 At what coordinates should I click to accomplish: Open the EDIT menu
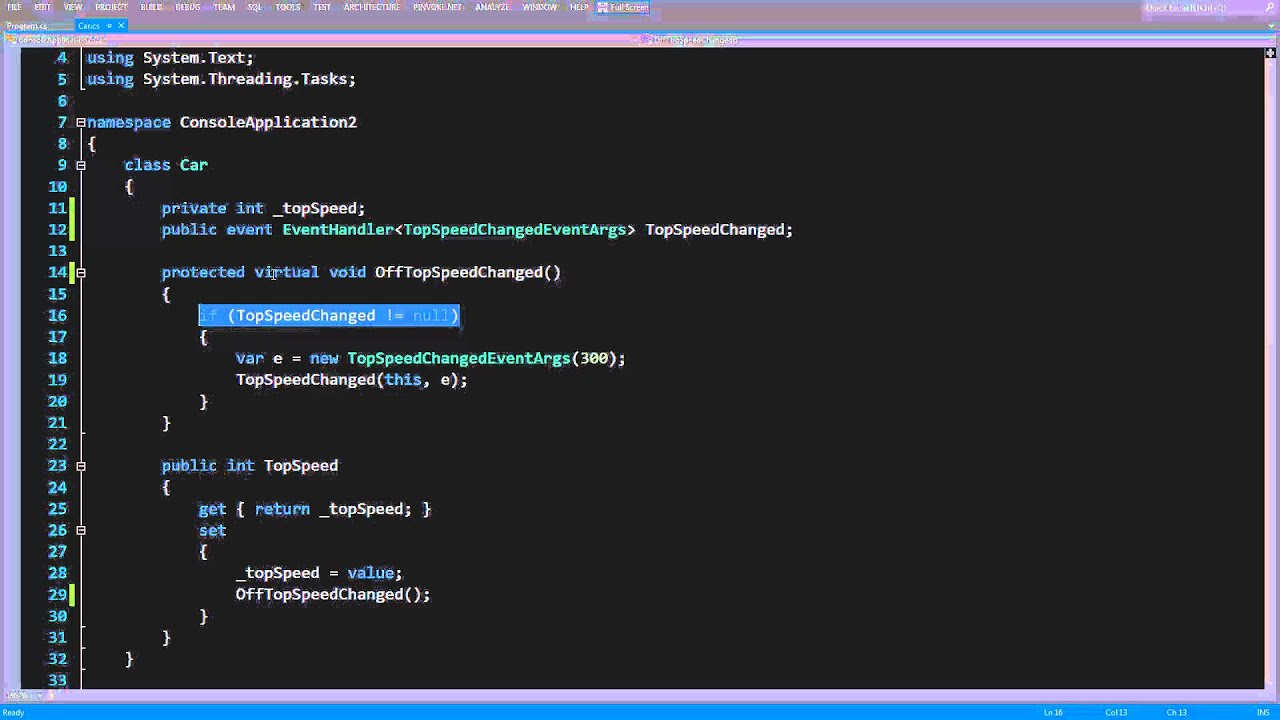pyautogui.click(x=43, y=7)
